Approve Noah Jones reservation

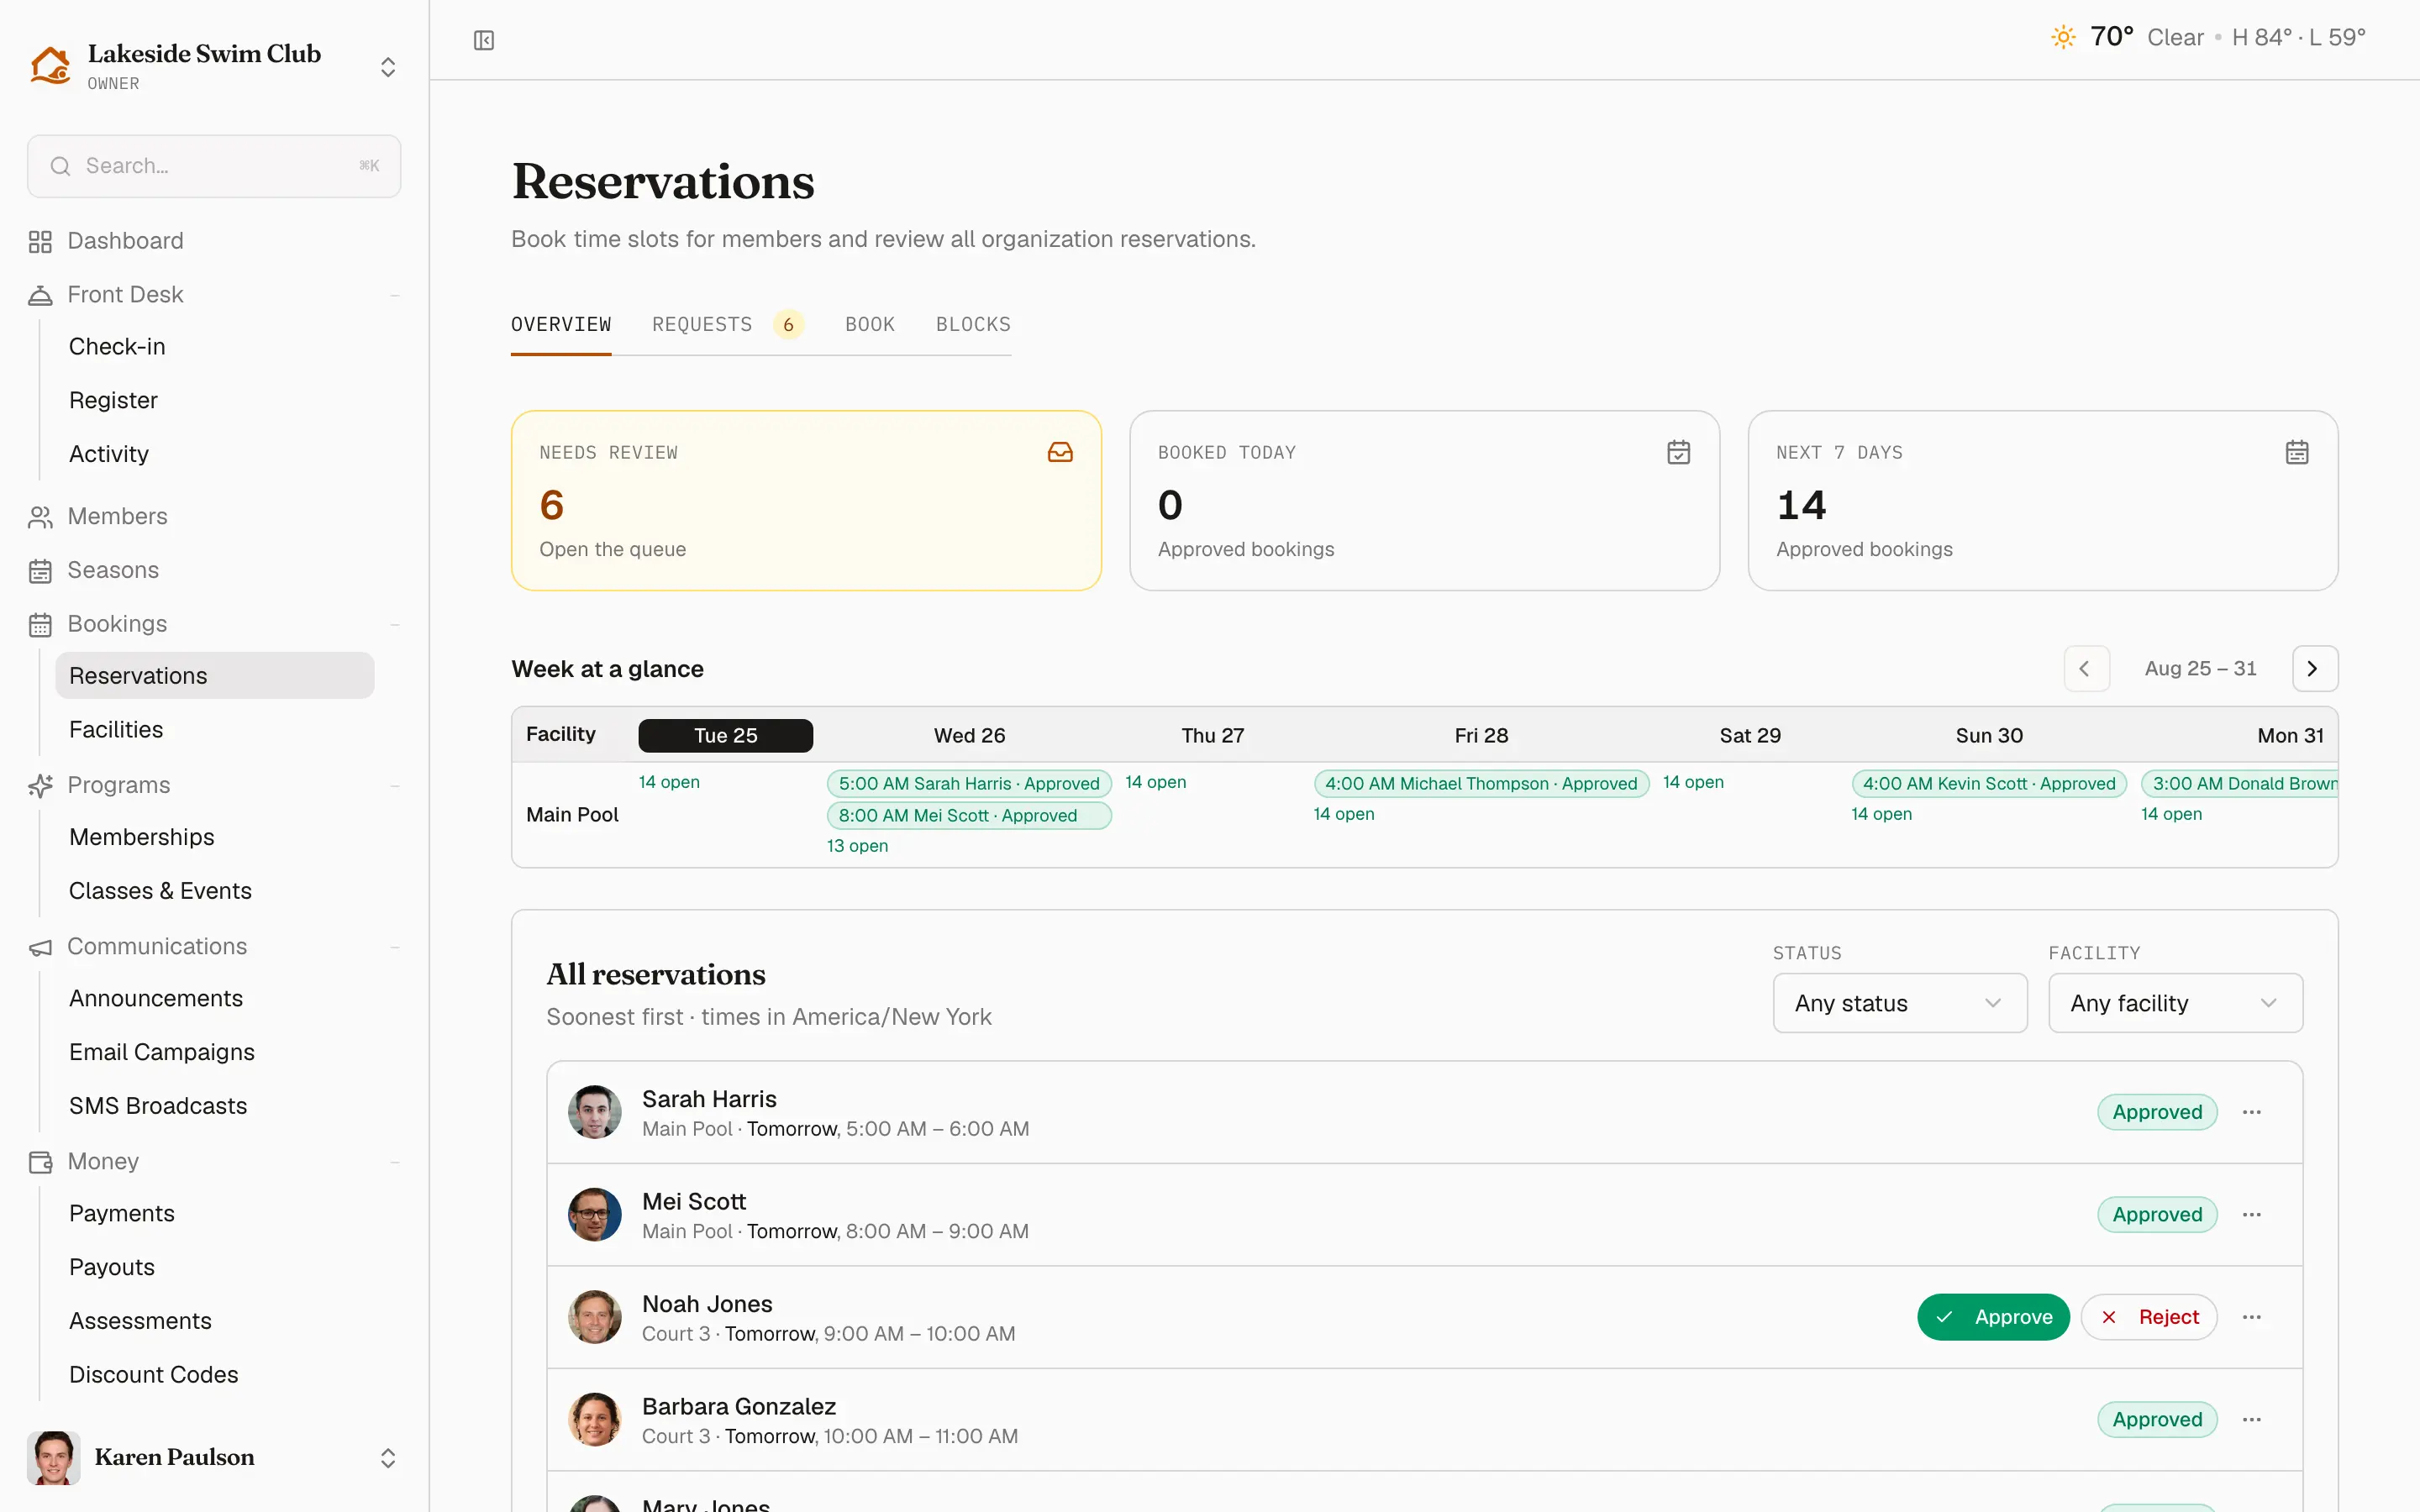pyautogui.click(x=1993, y=1317)
